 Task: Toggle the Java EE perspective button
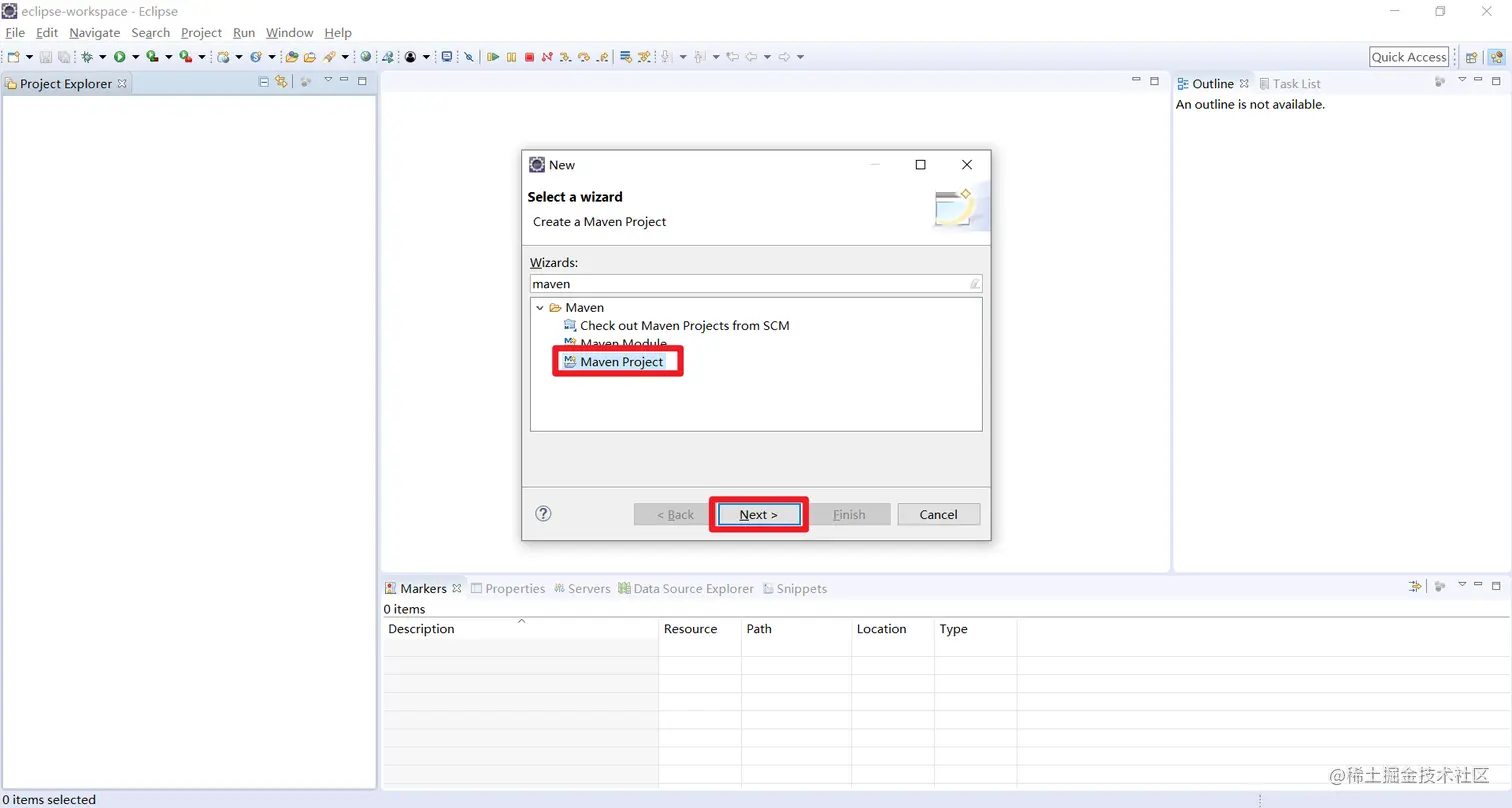(x=1495, y=57)
